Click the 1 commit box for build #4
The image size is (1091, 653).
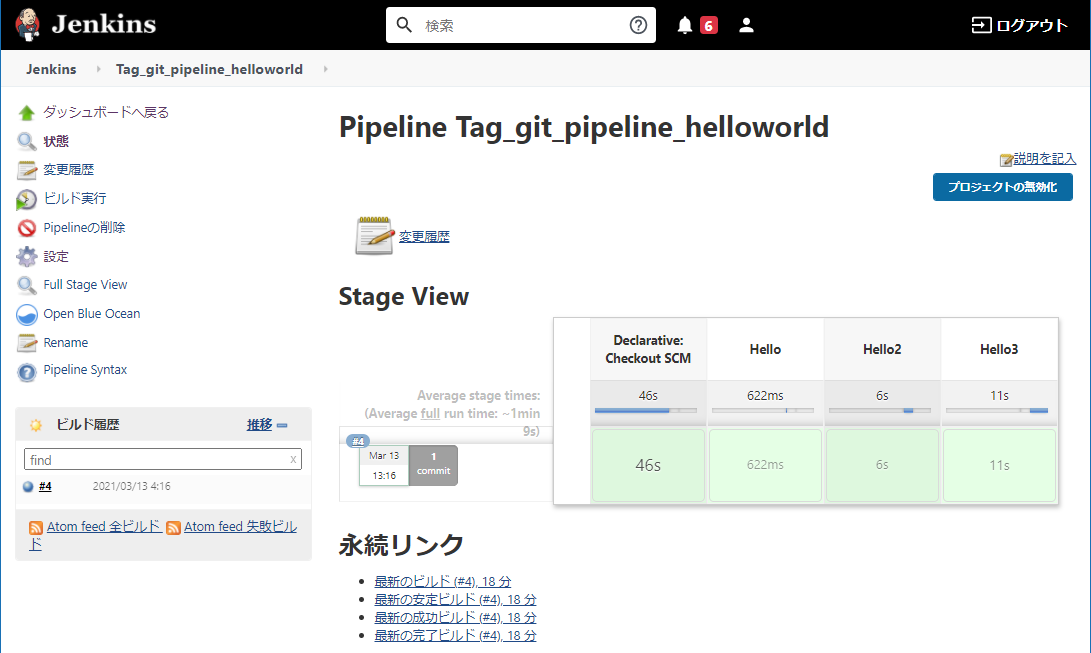(x=433, y=465)
